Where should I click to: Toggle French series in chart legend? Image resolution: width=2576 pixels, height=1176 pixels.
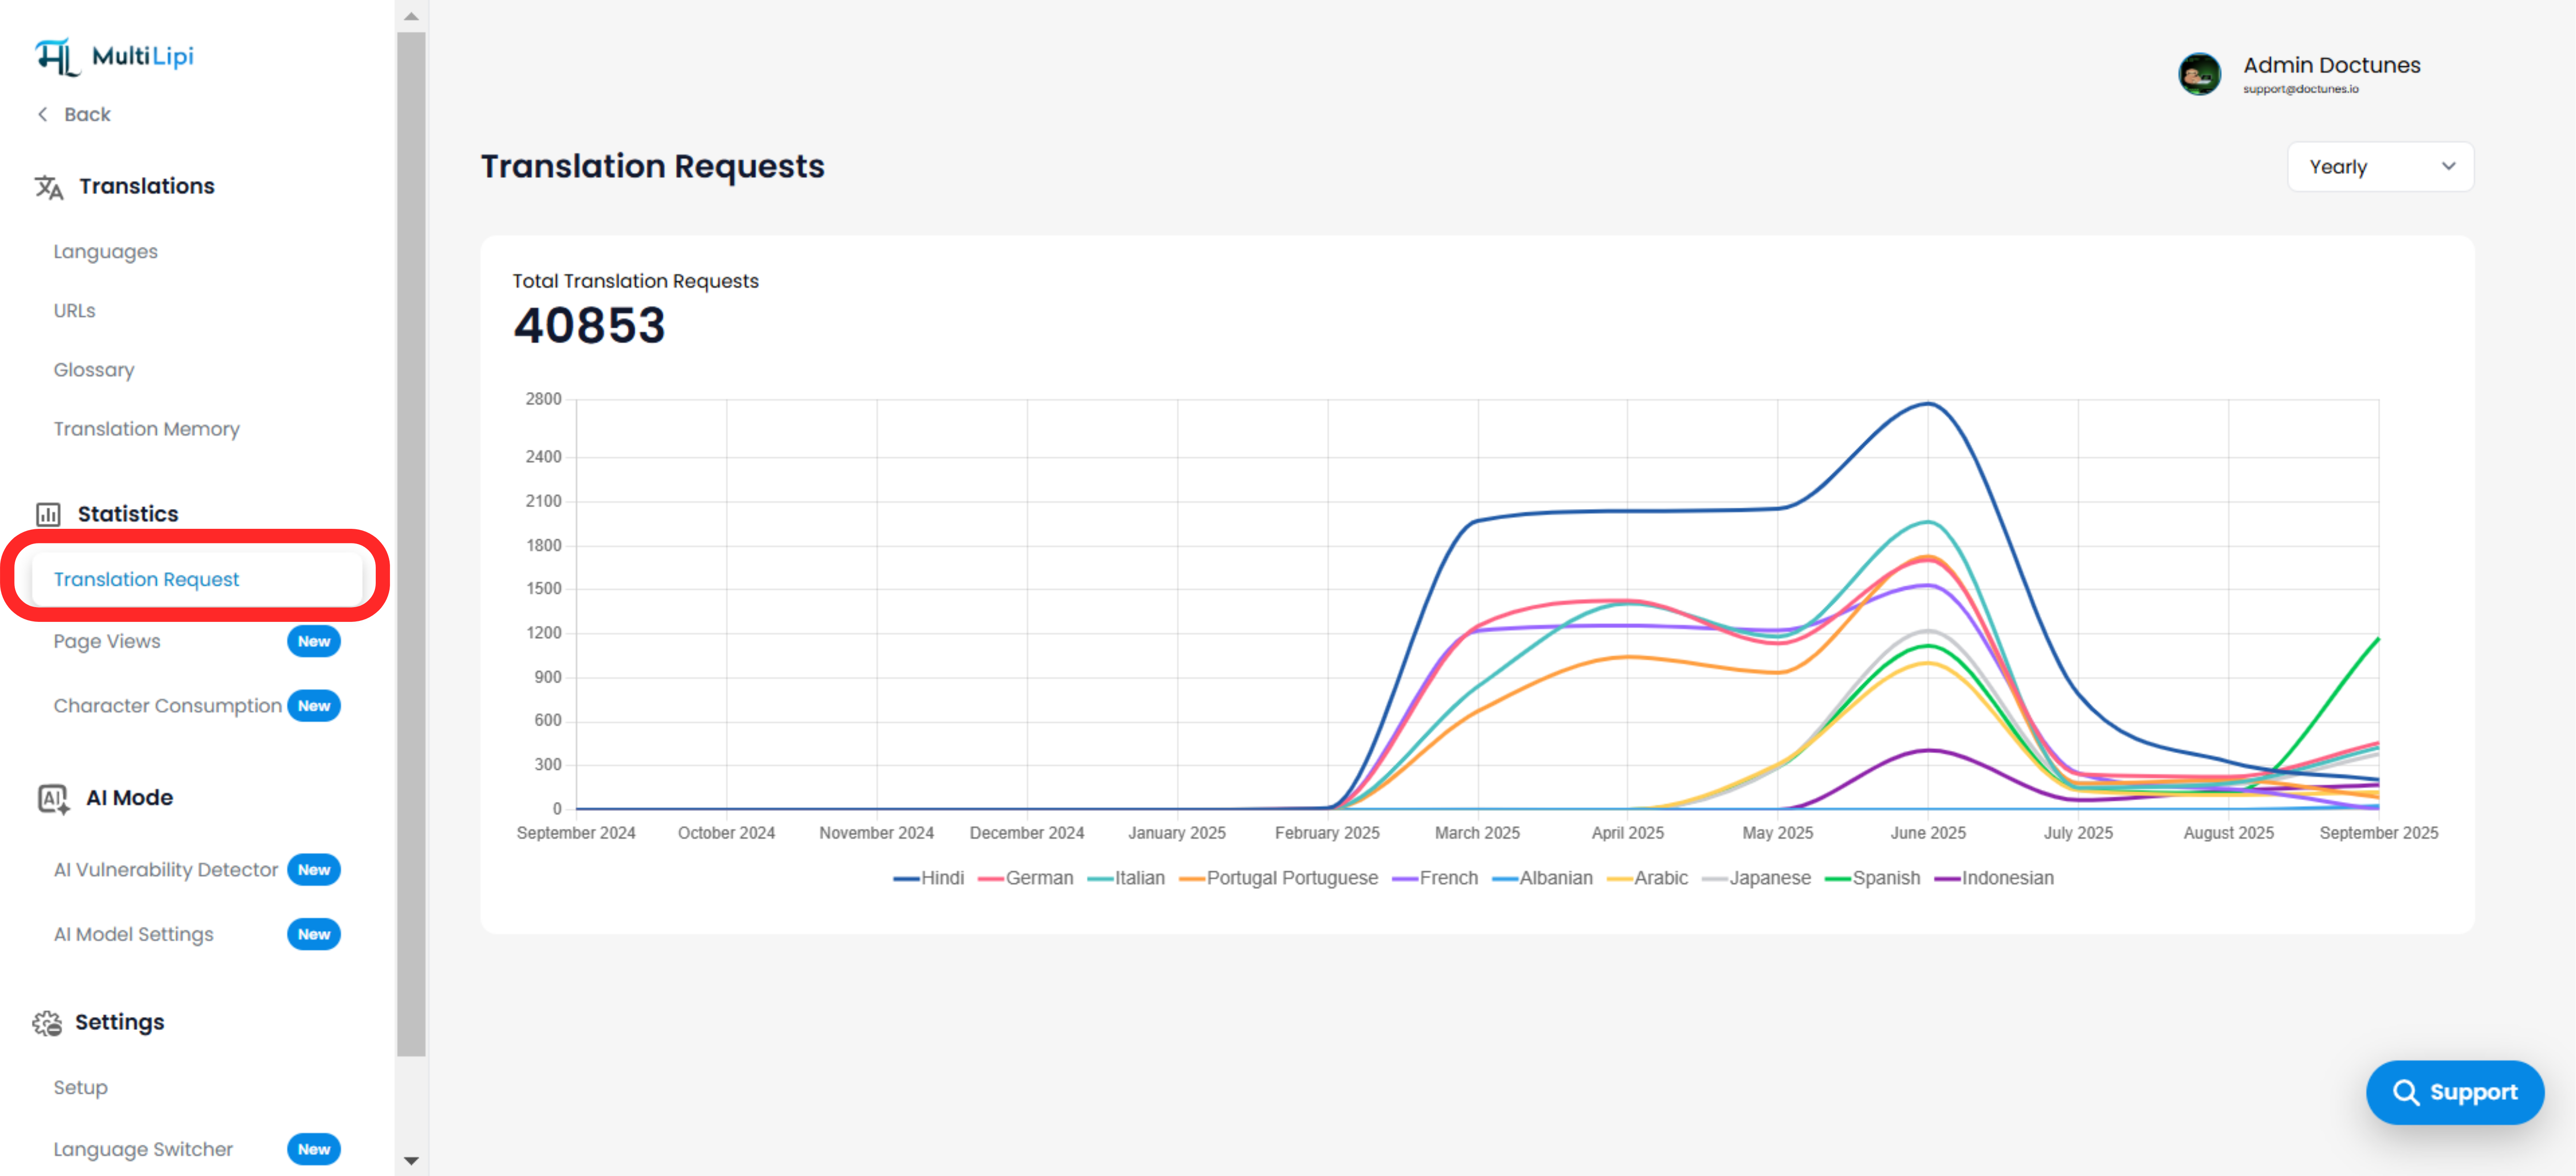coord(1435,878)
